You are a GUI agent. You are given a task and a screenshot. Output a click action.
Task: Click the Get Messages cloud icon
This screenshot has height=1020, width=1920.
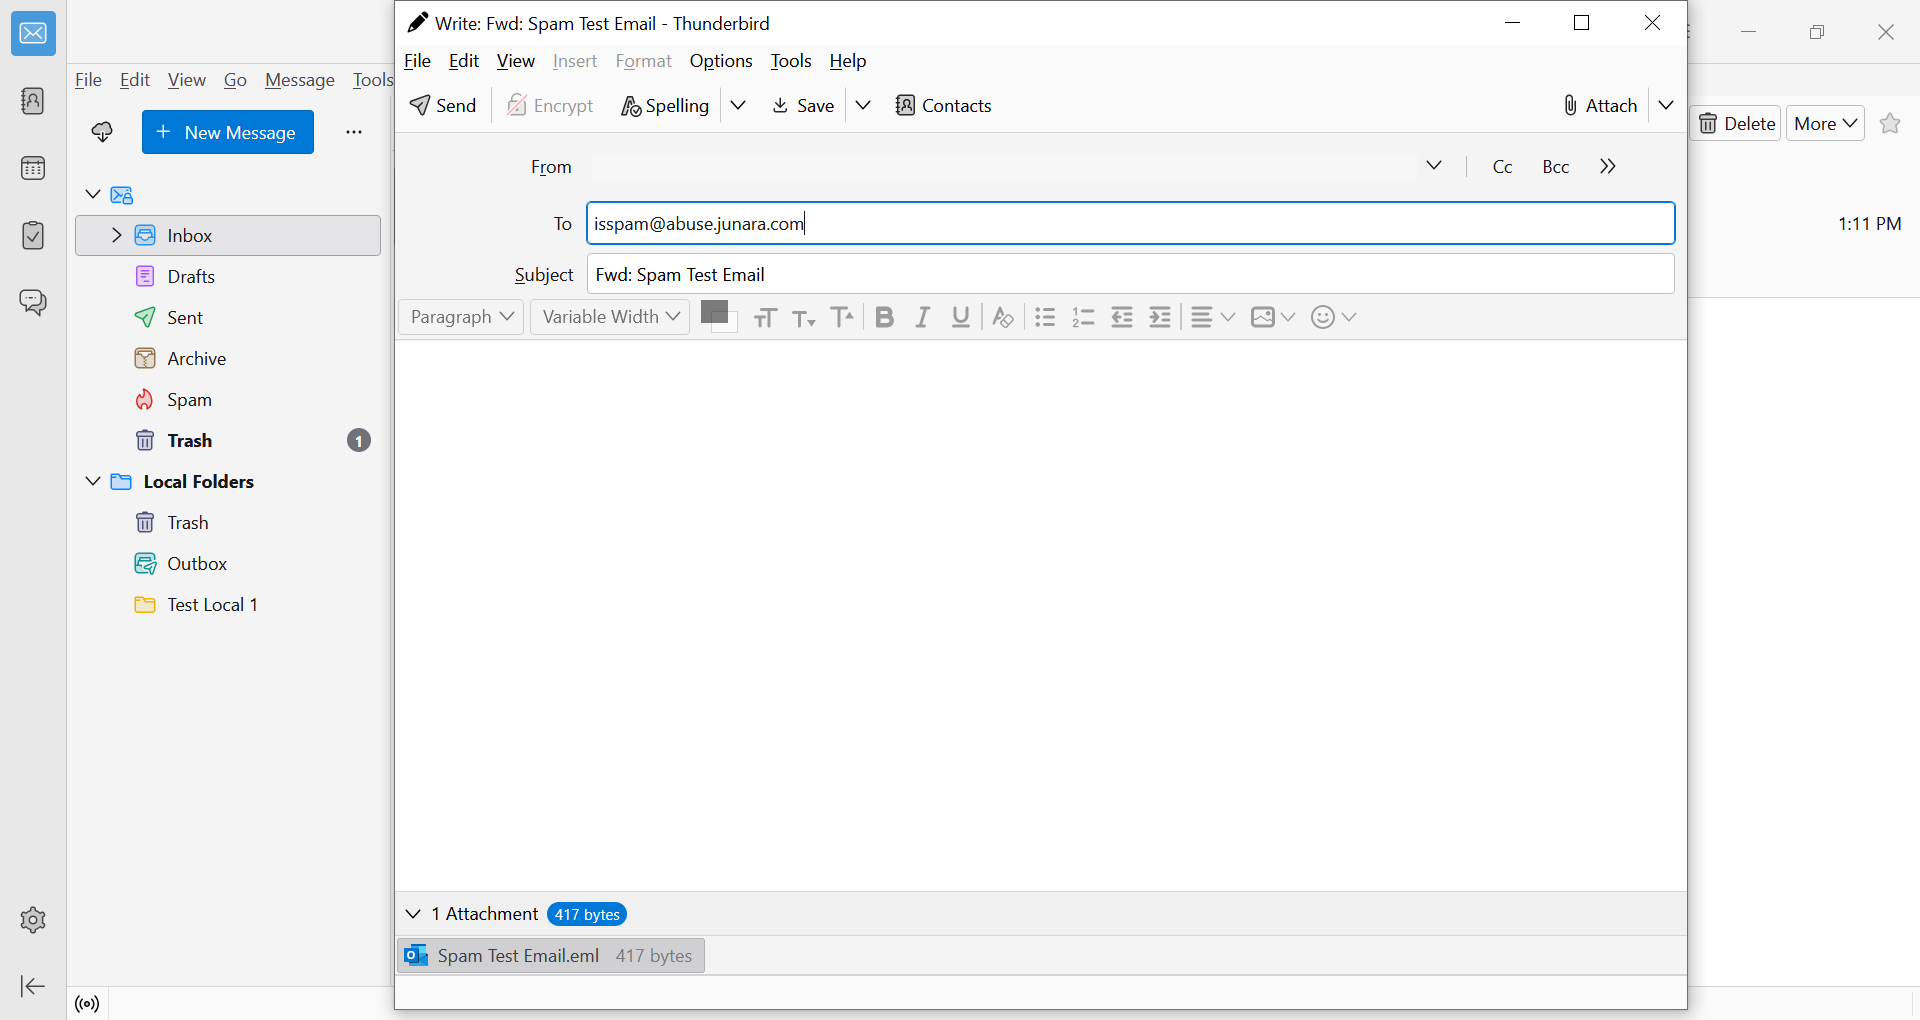coord(102,132)
